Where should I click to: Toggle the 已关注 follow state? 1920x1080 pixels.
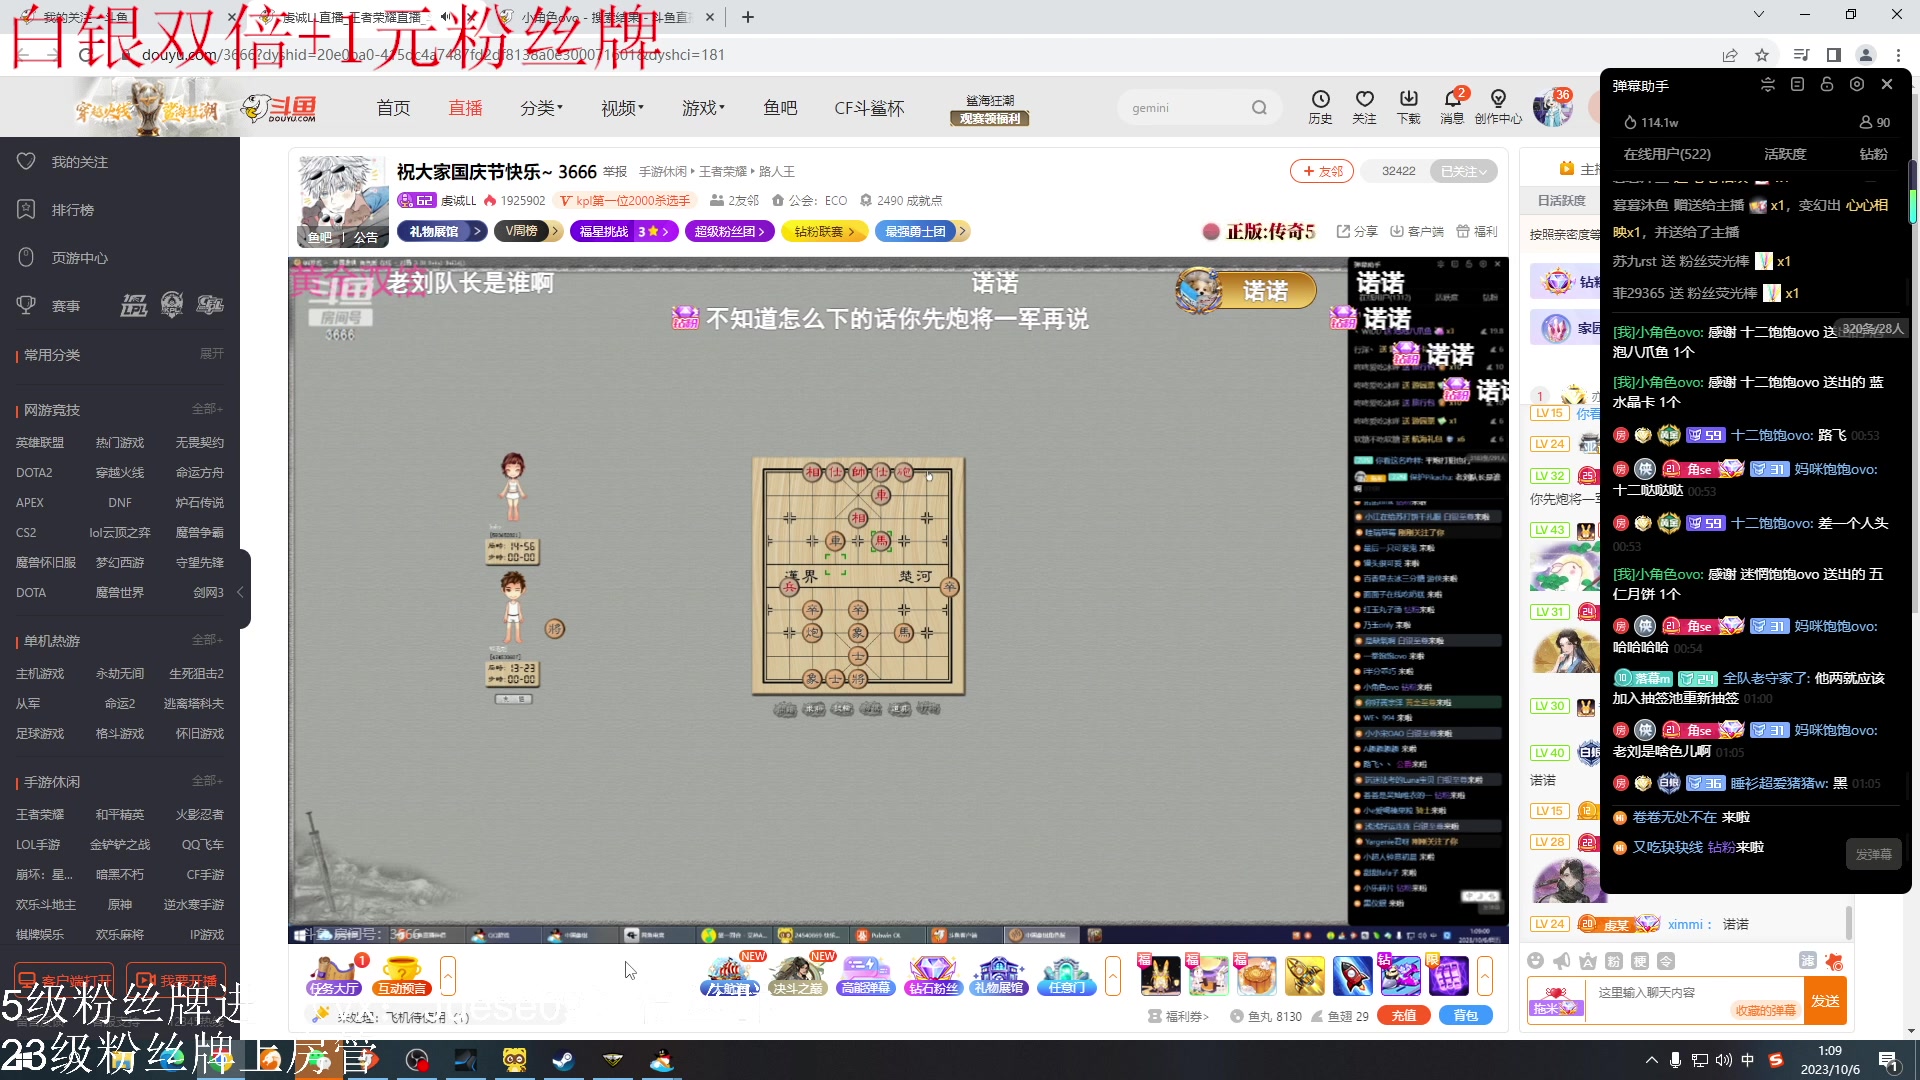tap(1464, 171)
